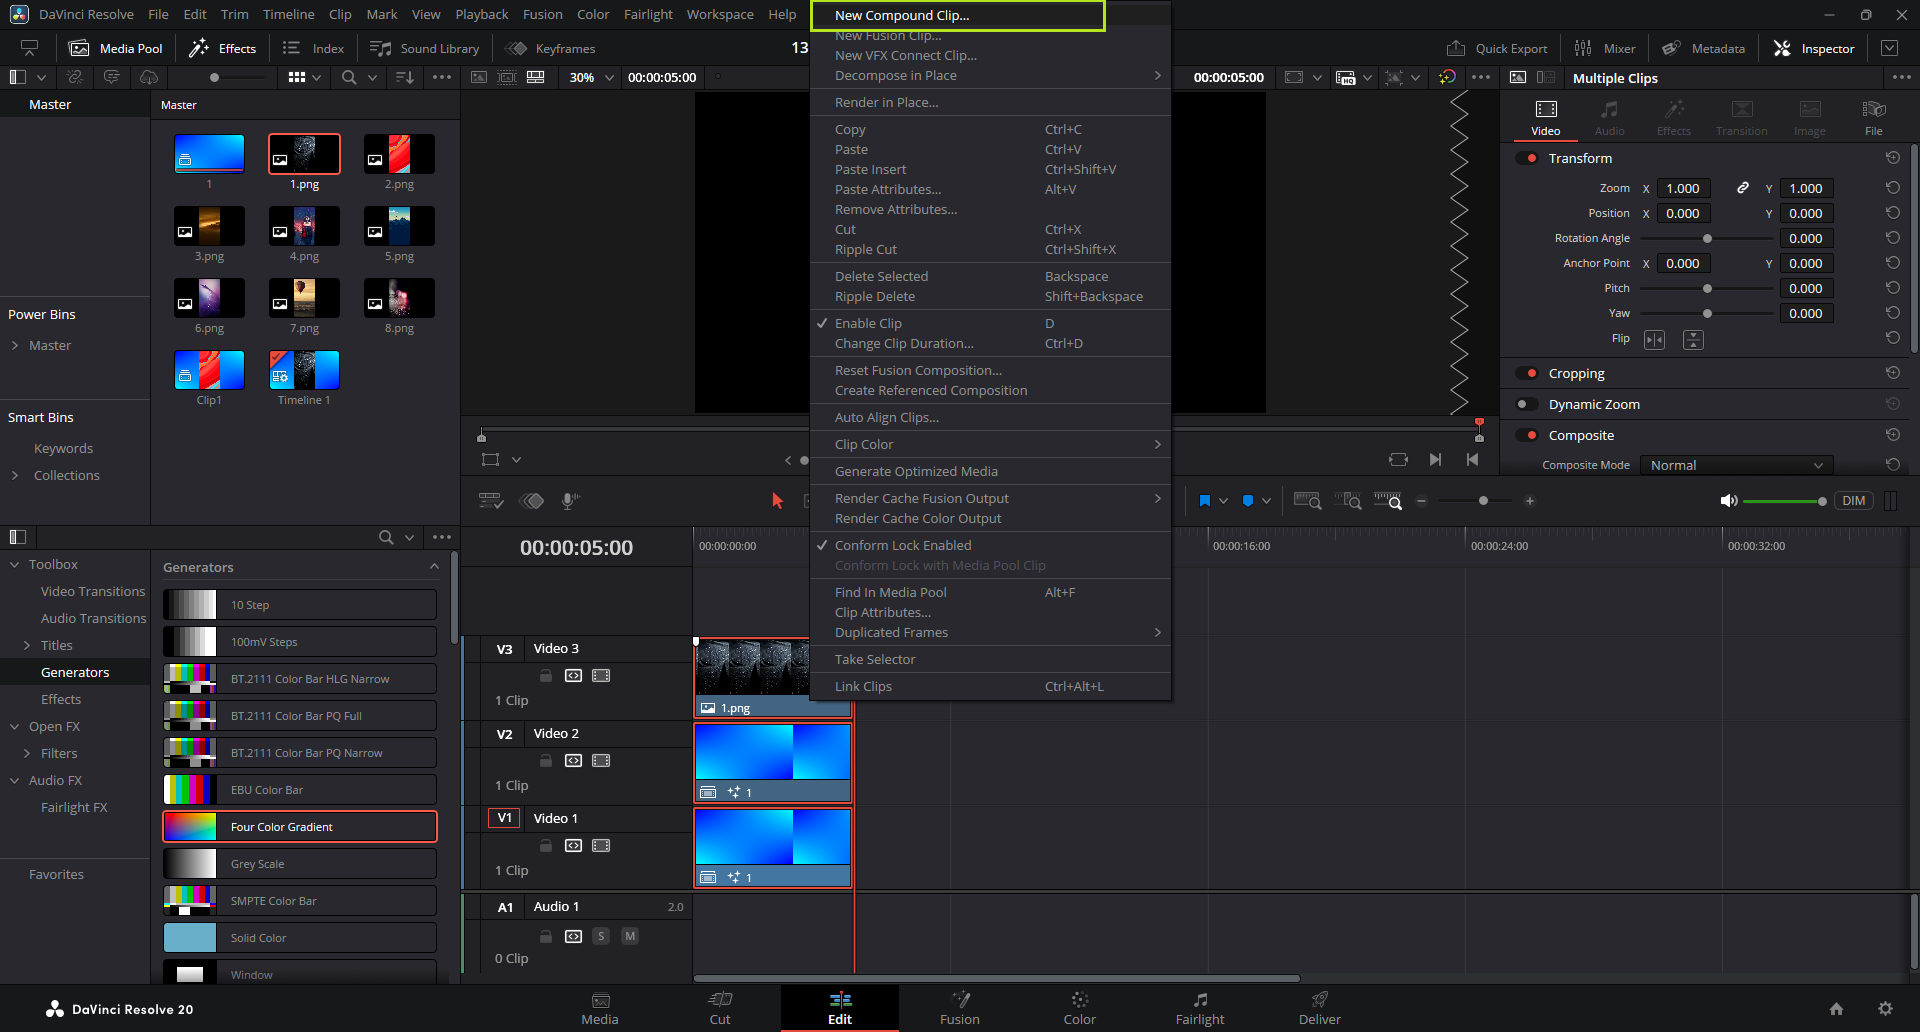Open the Fairlight page

(1199, 1007)
